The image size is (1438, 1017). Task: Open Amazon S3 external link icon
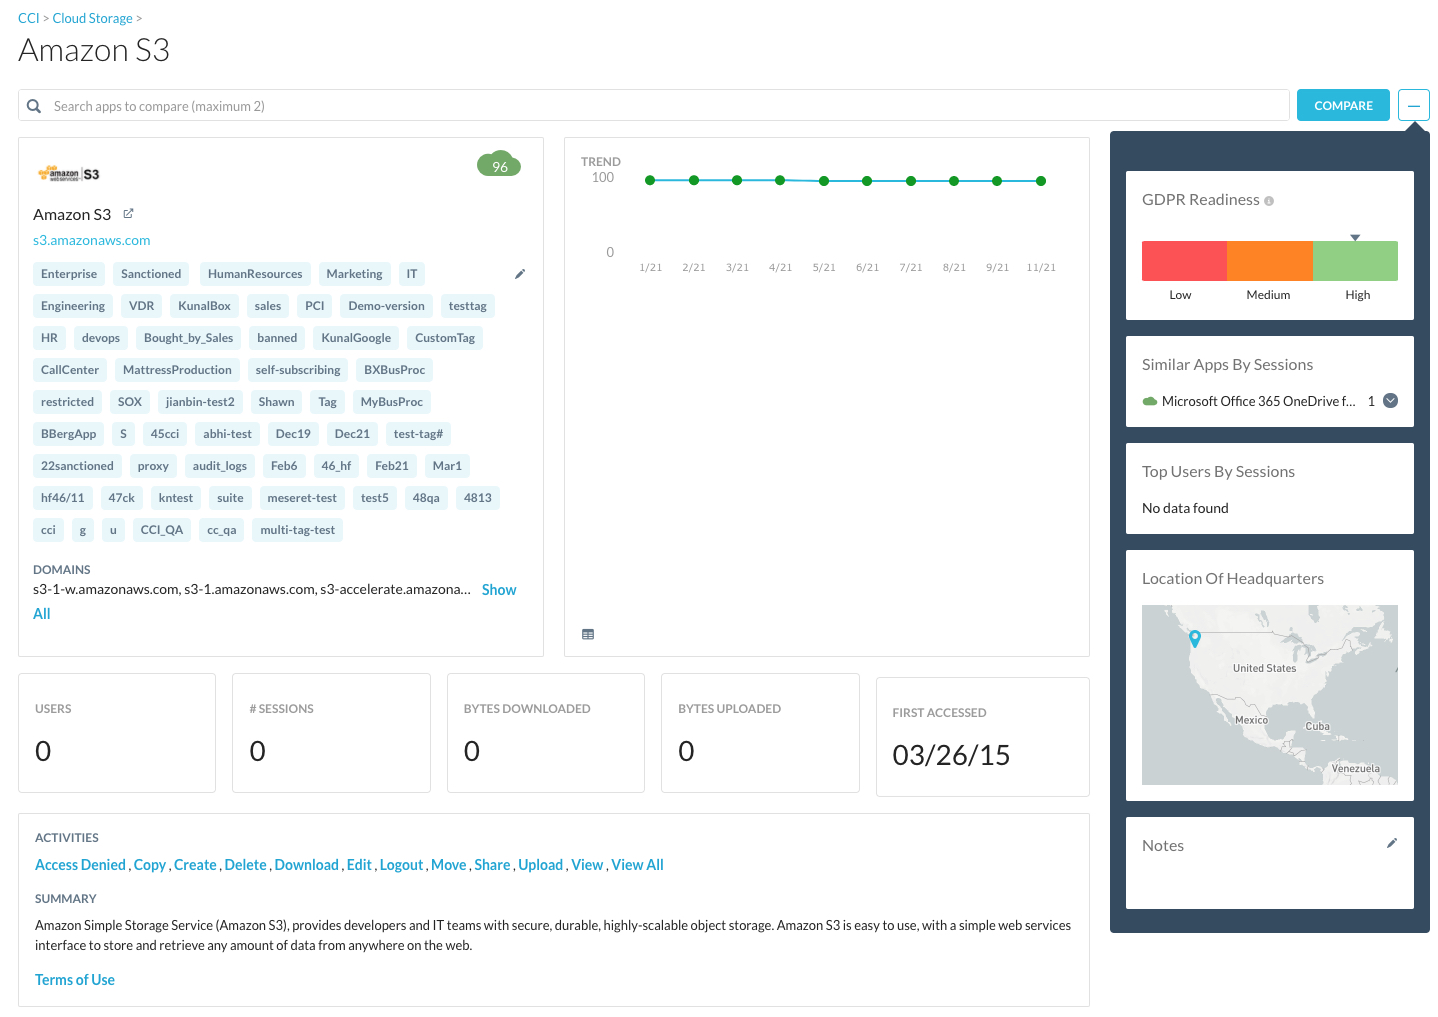pos(128,214)
